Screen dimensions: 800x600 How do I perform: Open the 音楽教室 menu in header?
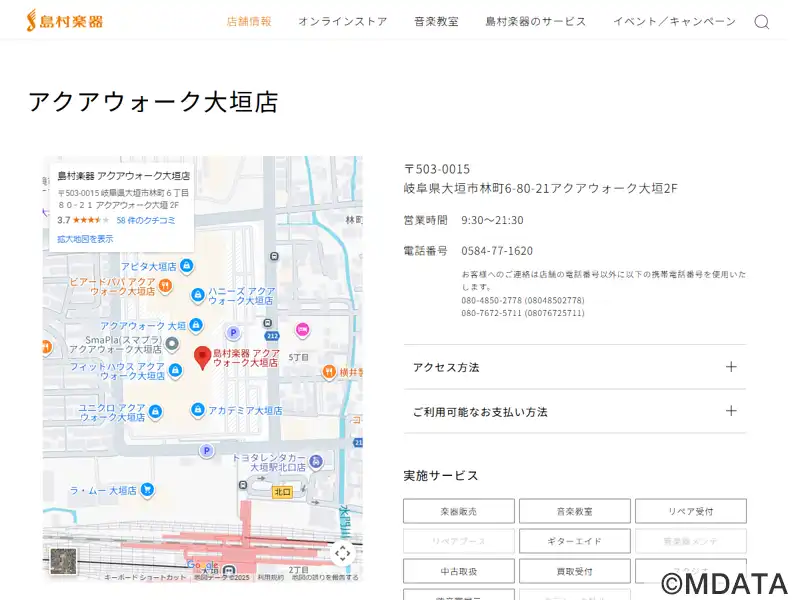click(436, 21)
